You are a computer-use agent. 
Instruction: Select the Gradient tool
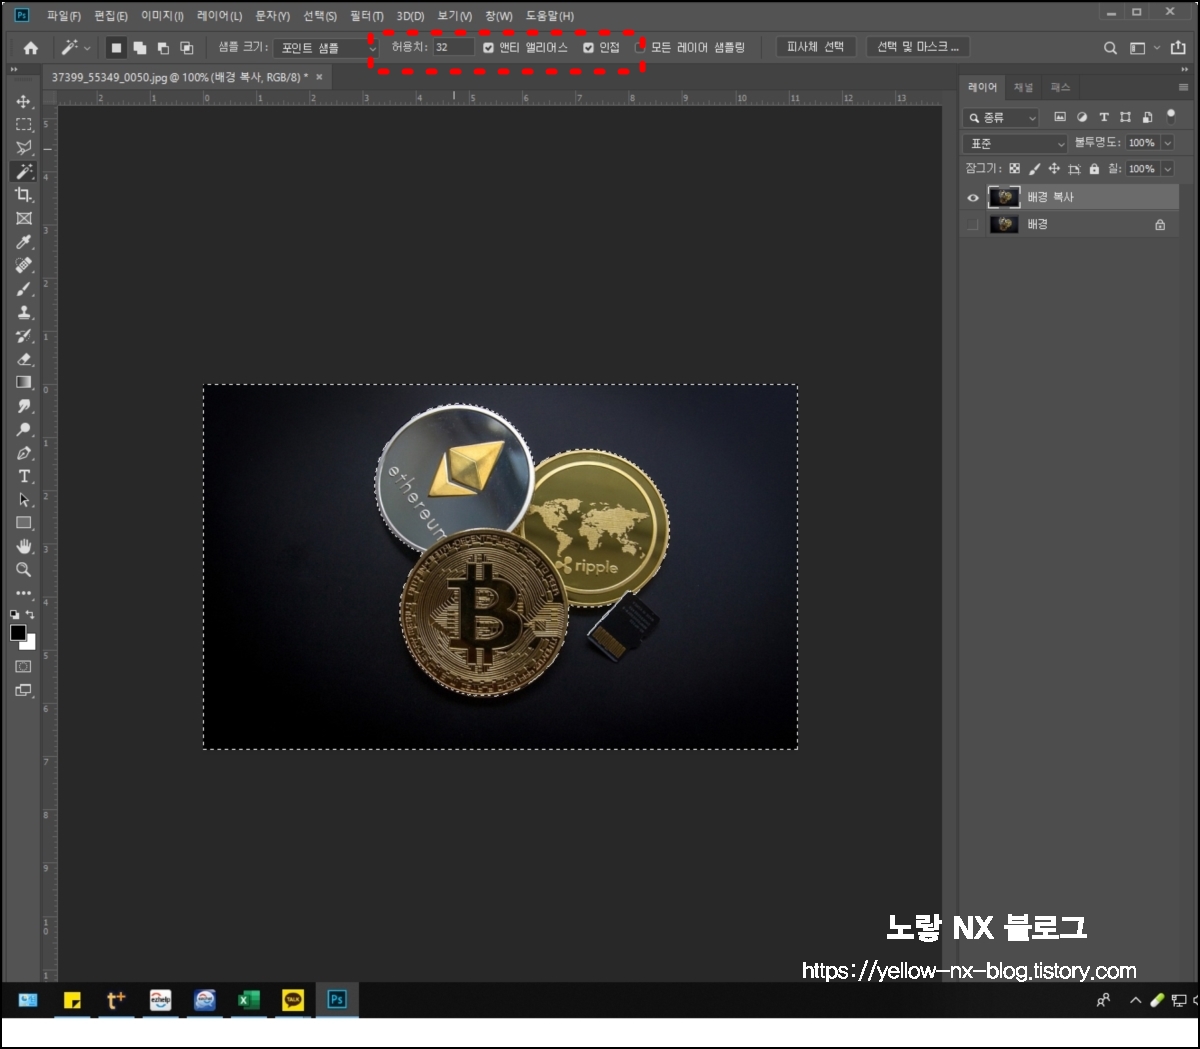pos(24,382)
